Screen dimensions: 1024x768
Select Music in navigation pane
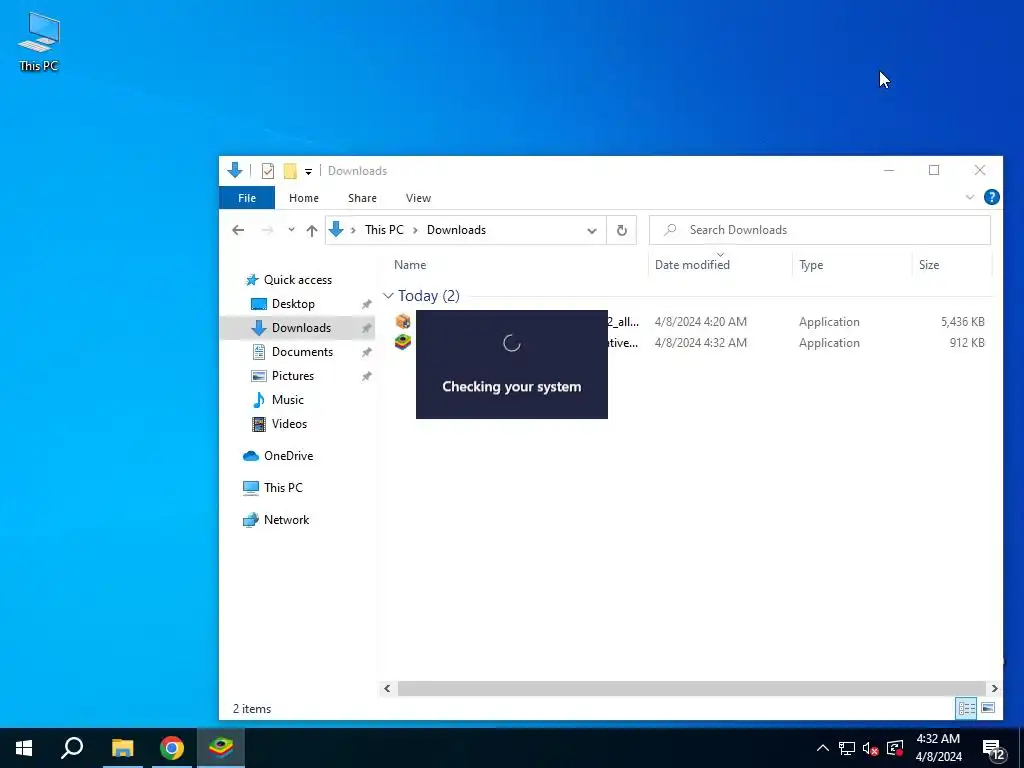pos(287,400)
